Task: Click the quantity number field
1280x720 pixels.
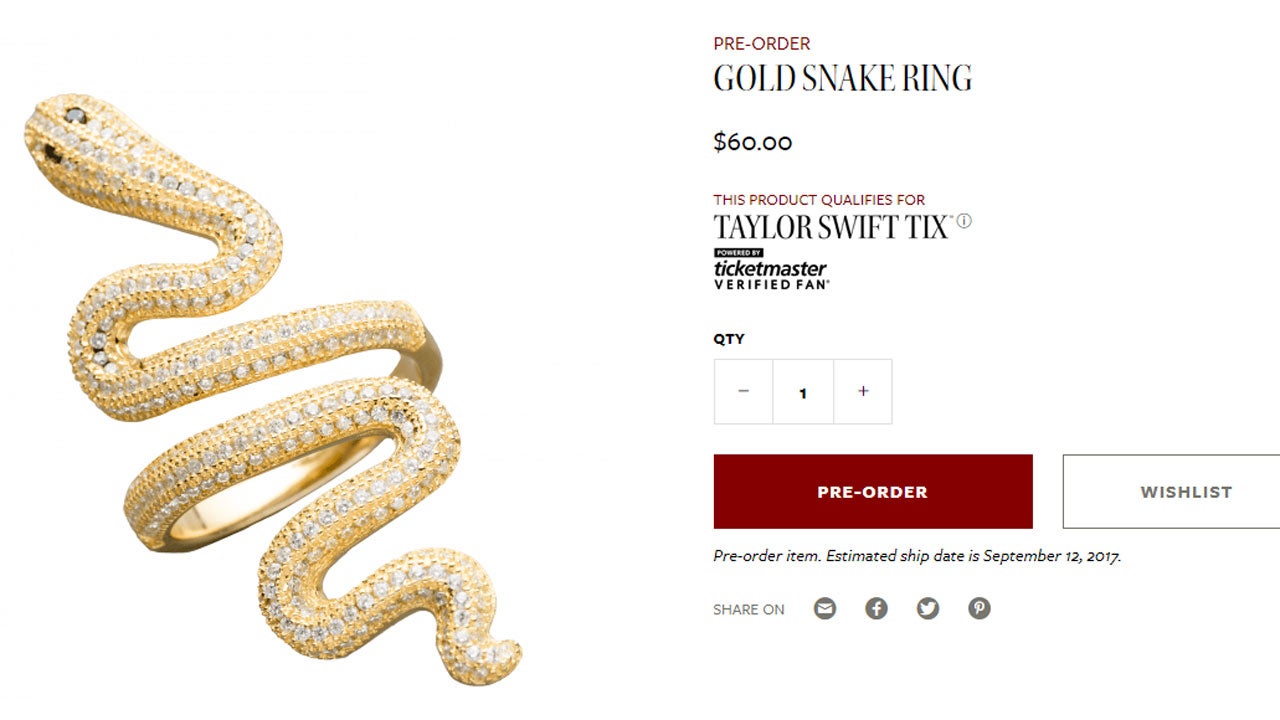Action: point(803,392)
